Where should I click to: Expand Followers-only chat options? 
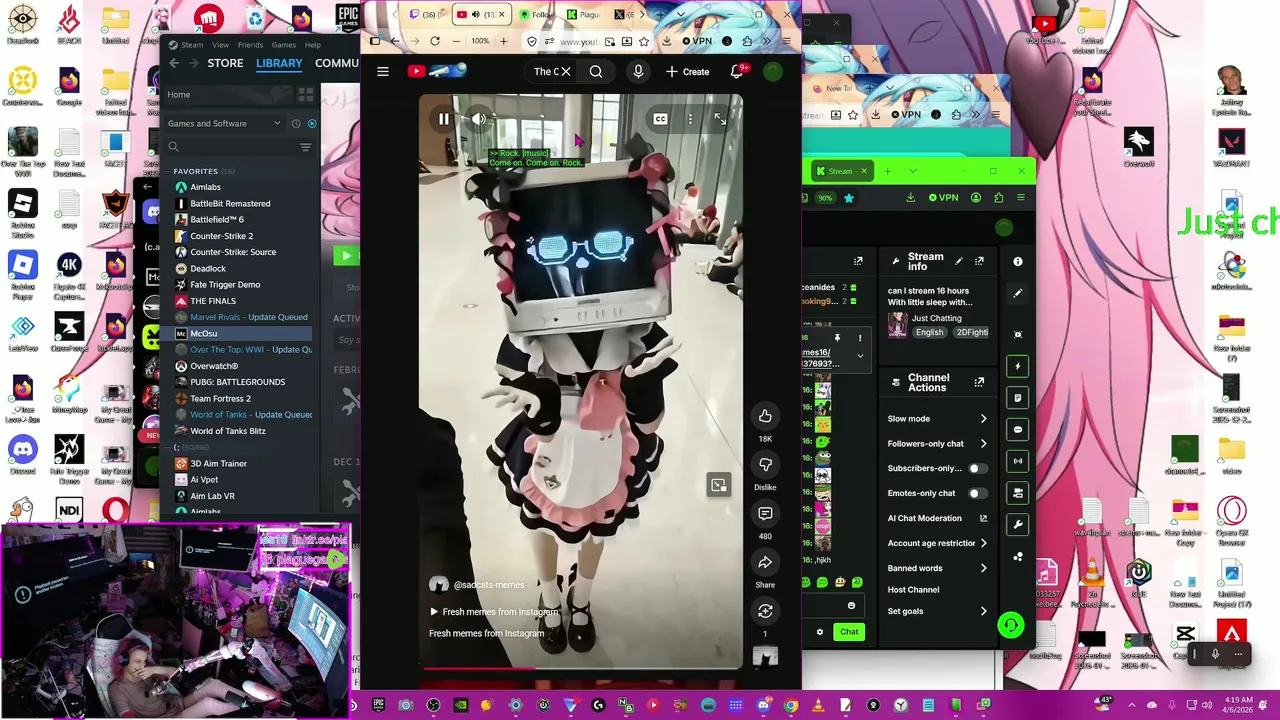click(983, 444)
